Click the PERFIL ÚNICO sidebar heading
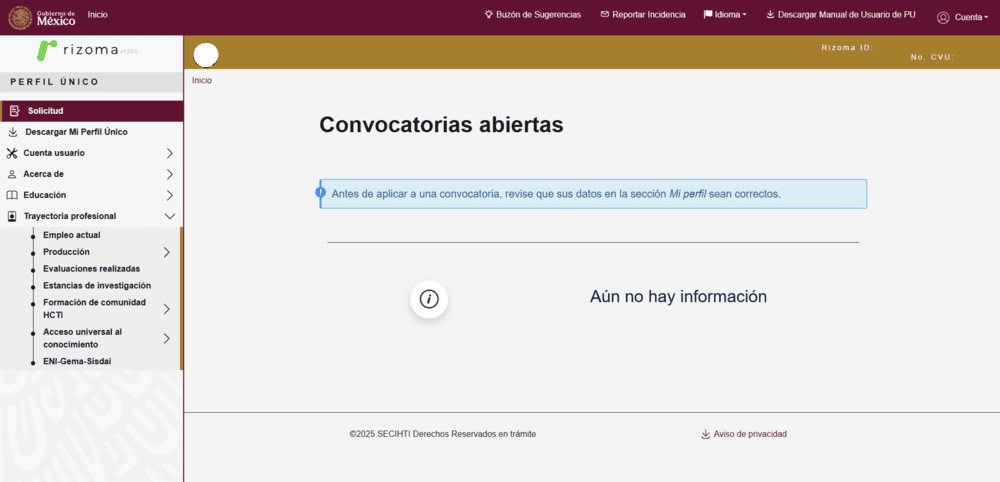This screenshot has width=1000, height=482. click(x=54, y=82)
